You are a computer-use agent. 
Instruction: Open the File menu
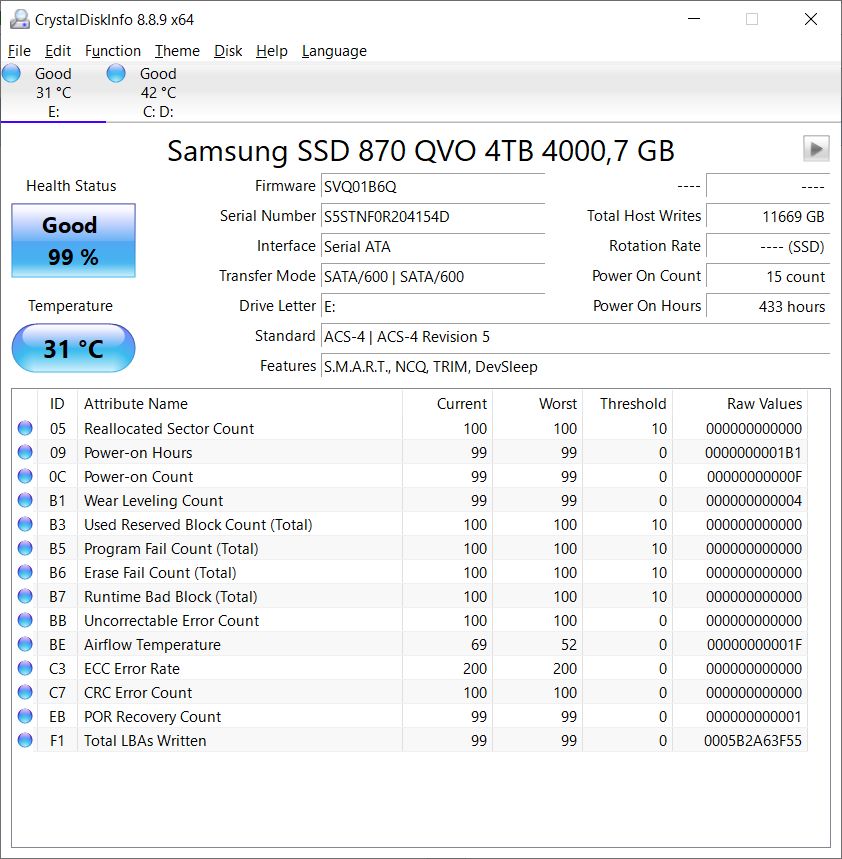19,51
